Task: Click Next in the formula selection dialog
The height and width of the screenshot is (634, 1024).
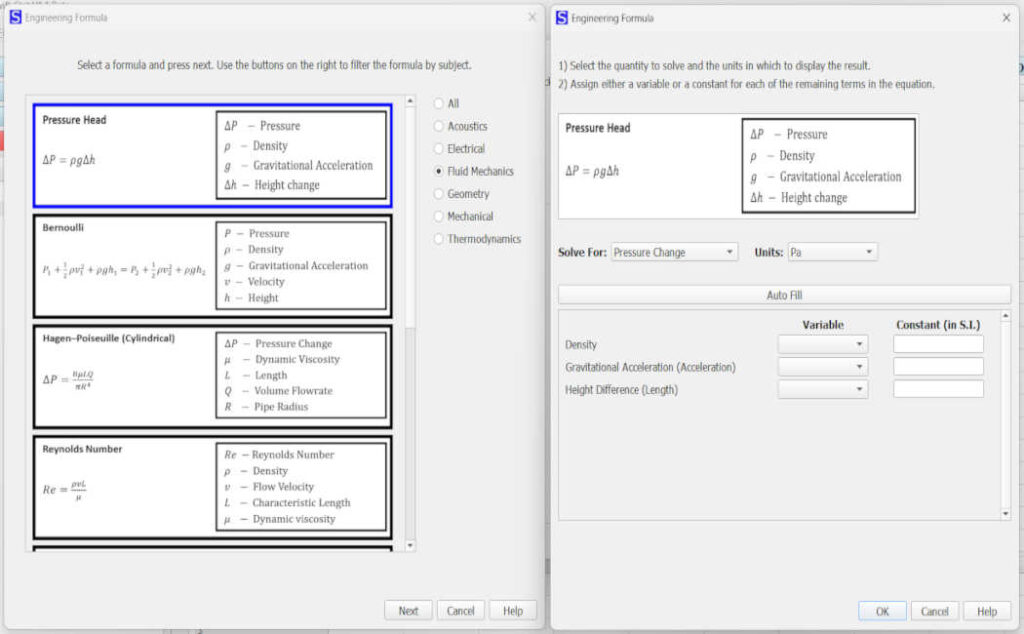Action: click(x=408, y=611)
